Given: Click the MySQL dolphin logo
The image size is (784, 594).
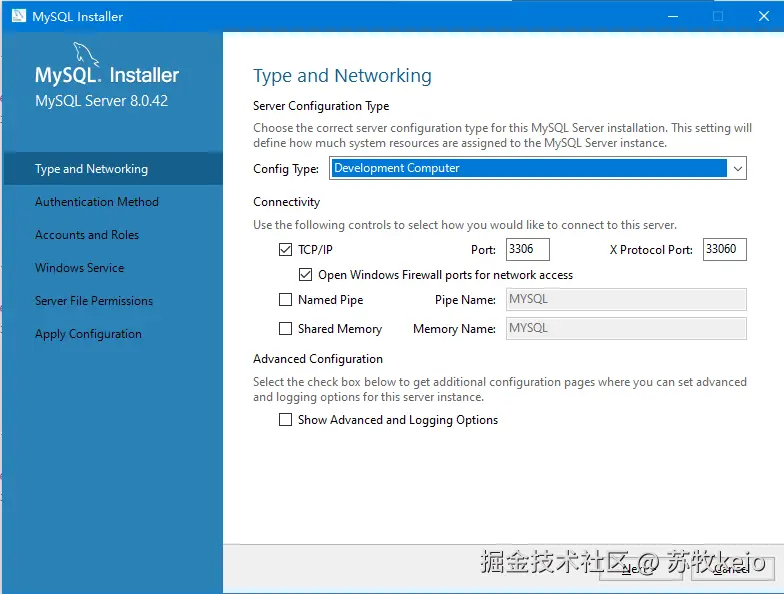Looking at the screenshot, I should [86, 54].
